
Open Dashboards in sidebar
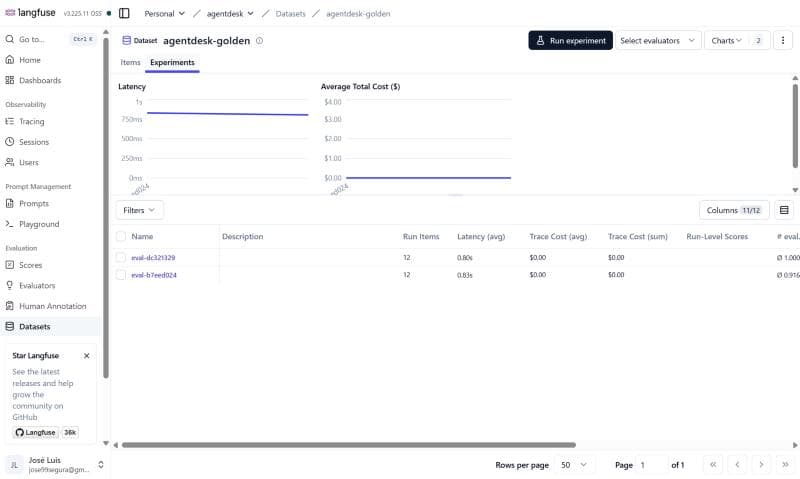40,80
